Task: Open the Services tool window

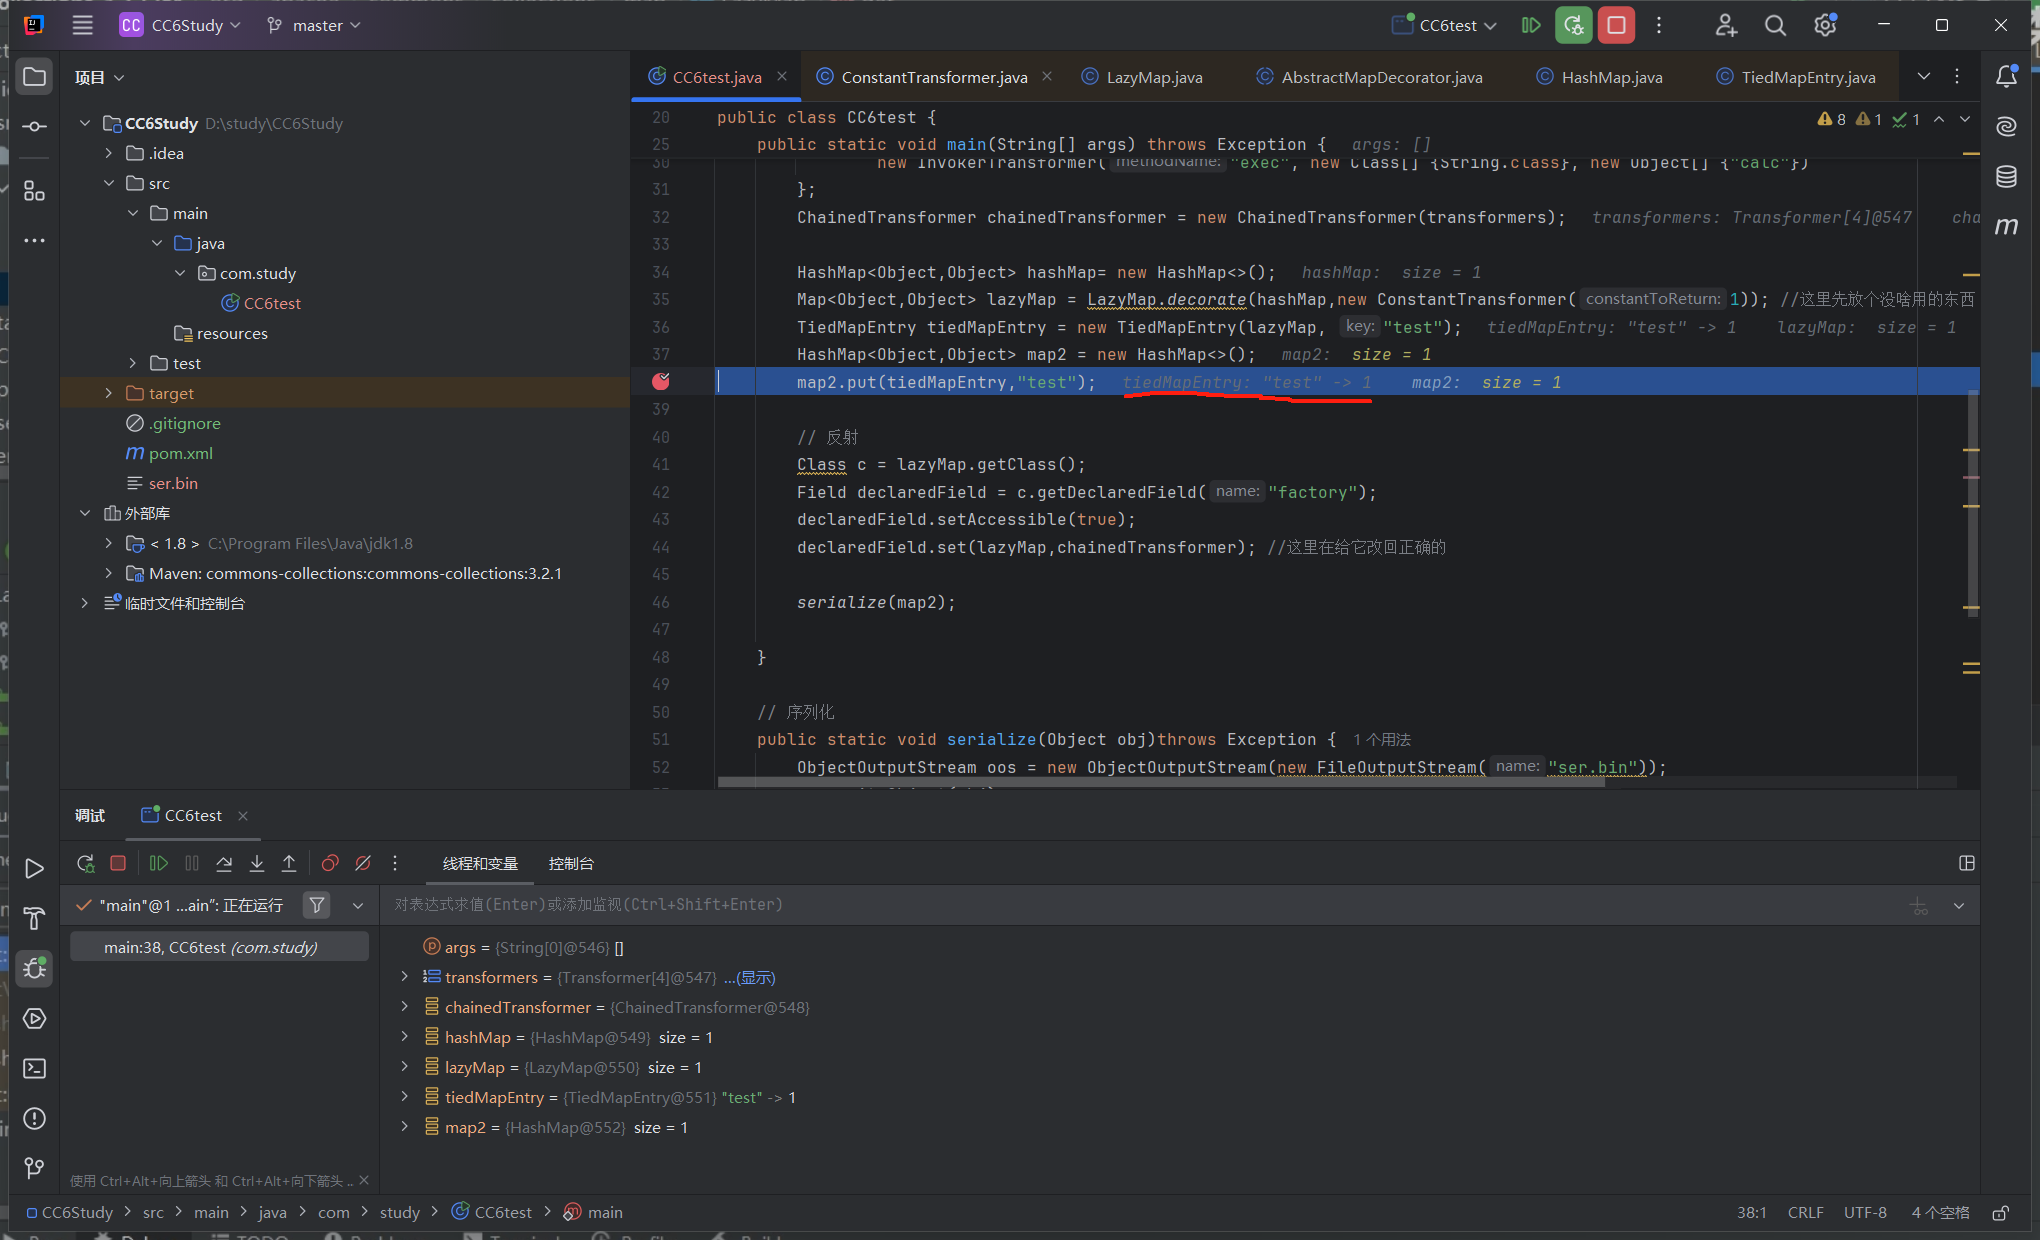Action: (34, 1018)
